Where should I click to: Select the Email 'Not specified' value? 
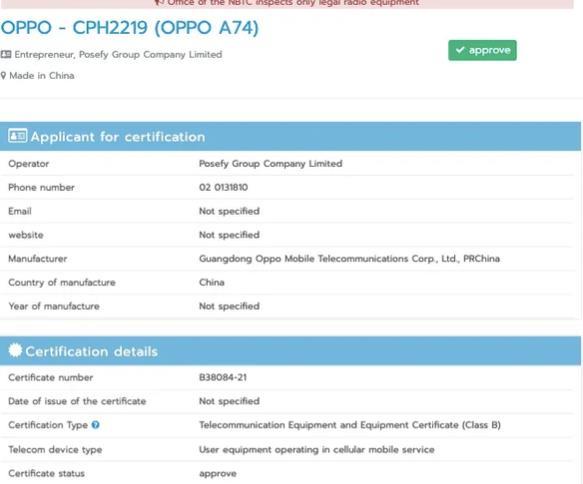pos(229,211)
